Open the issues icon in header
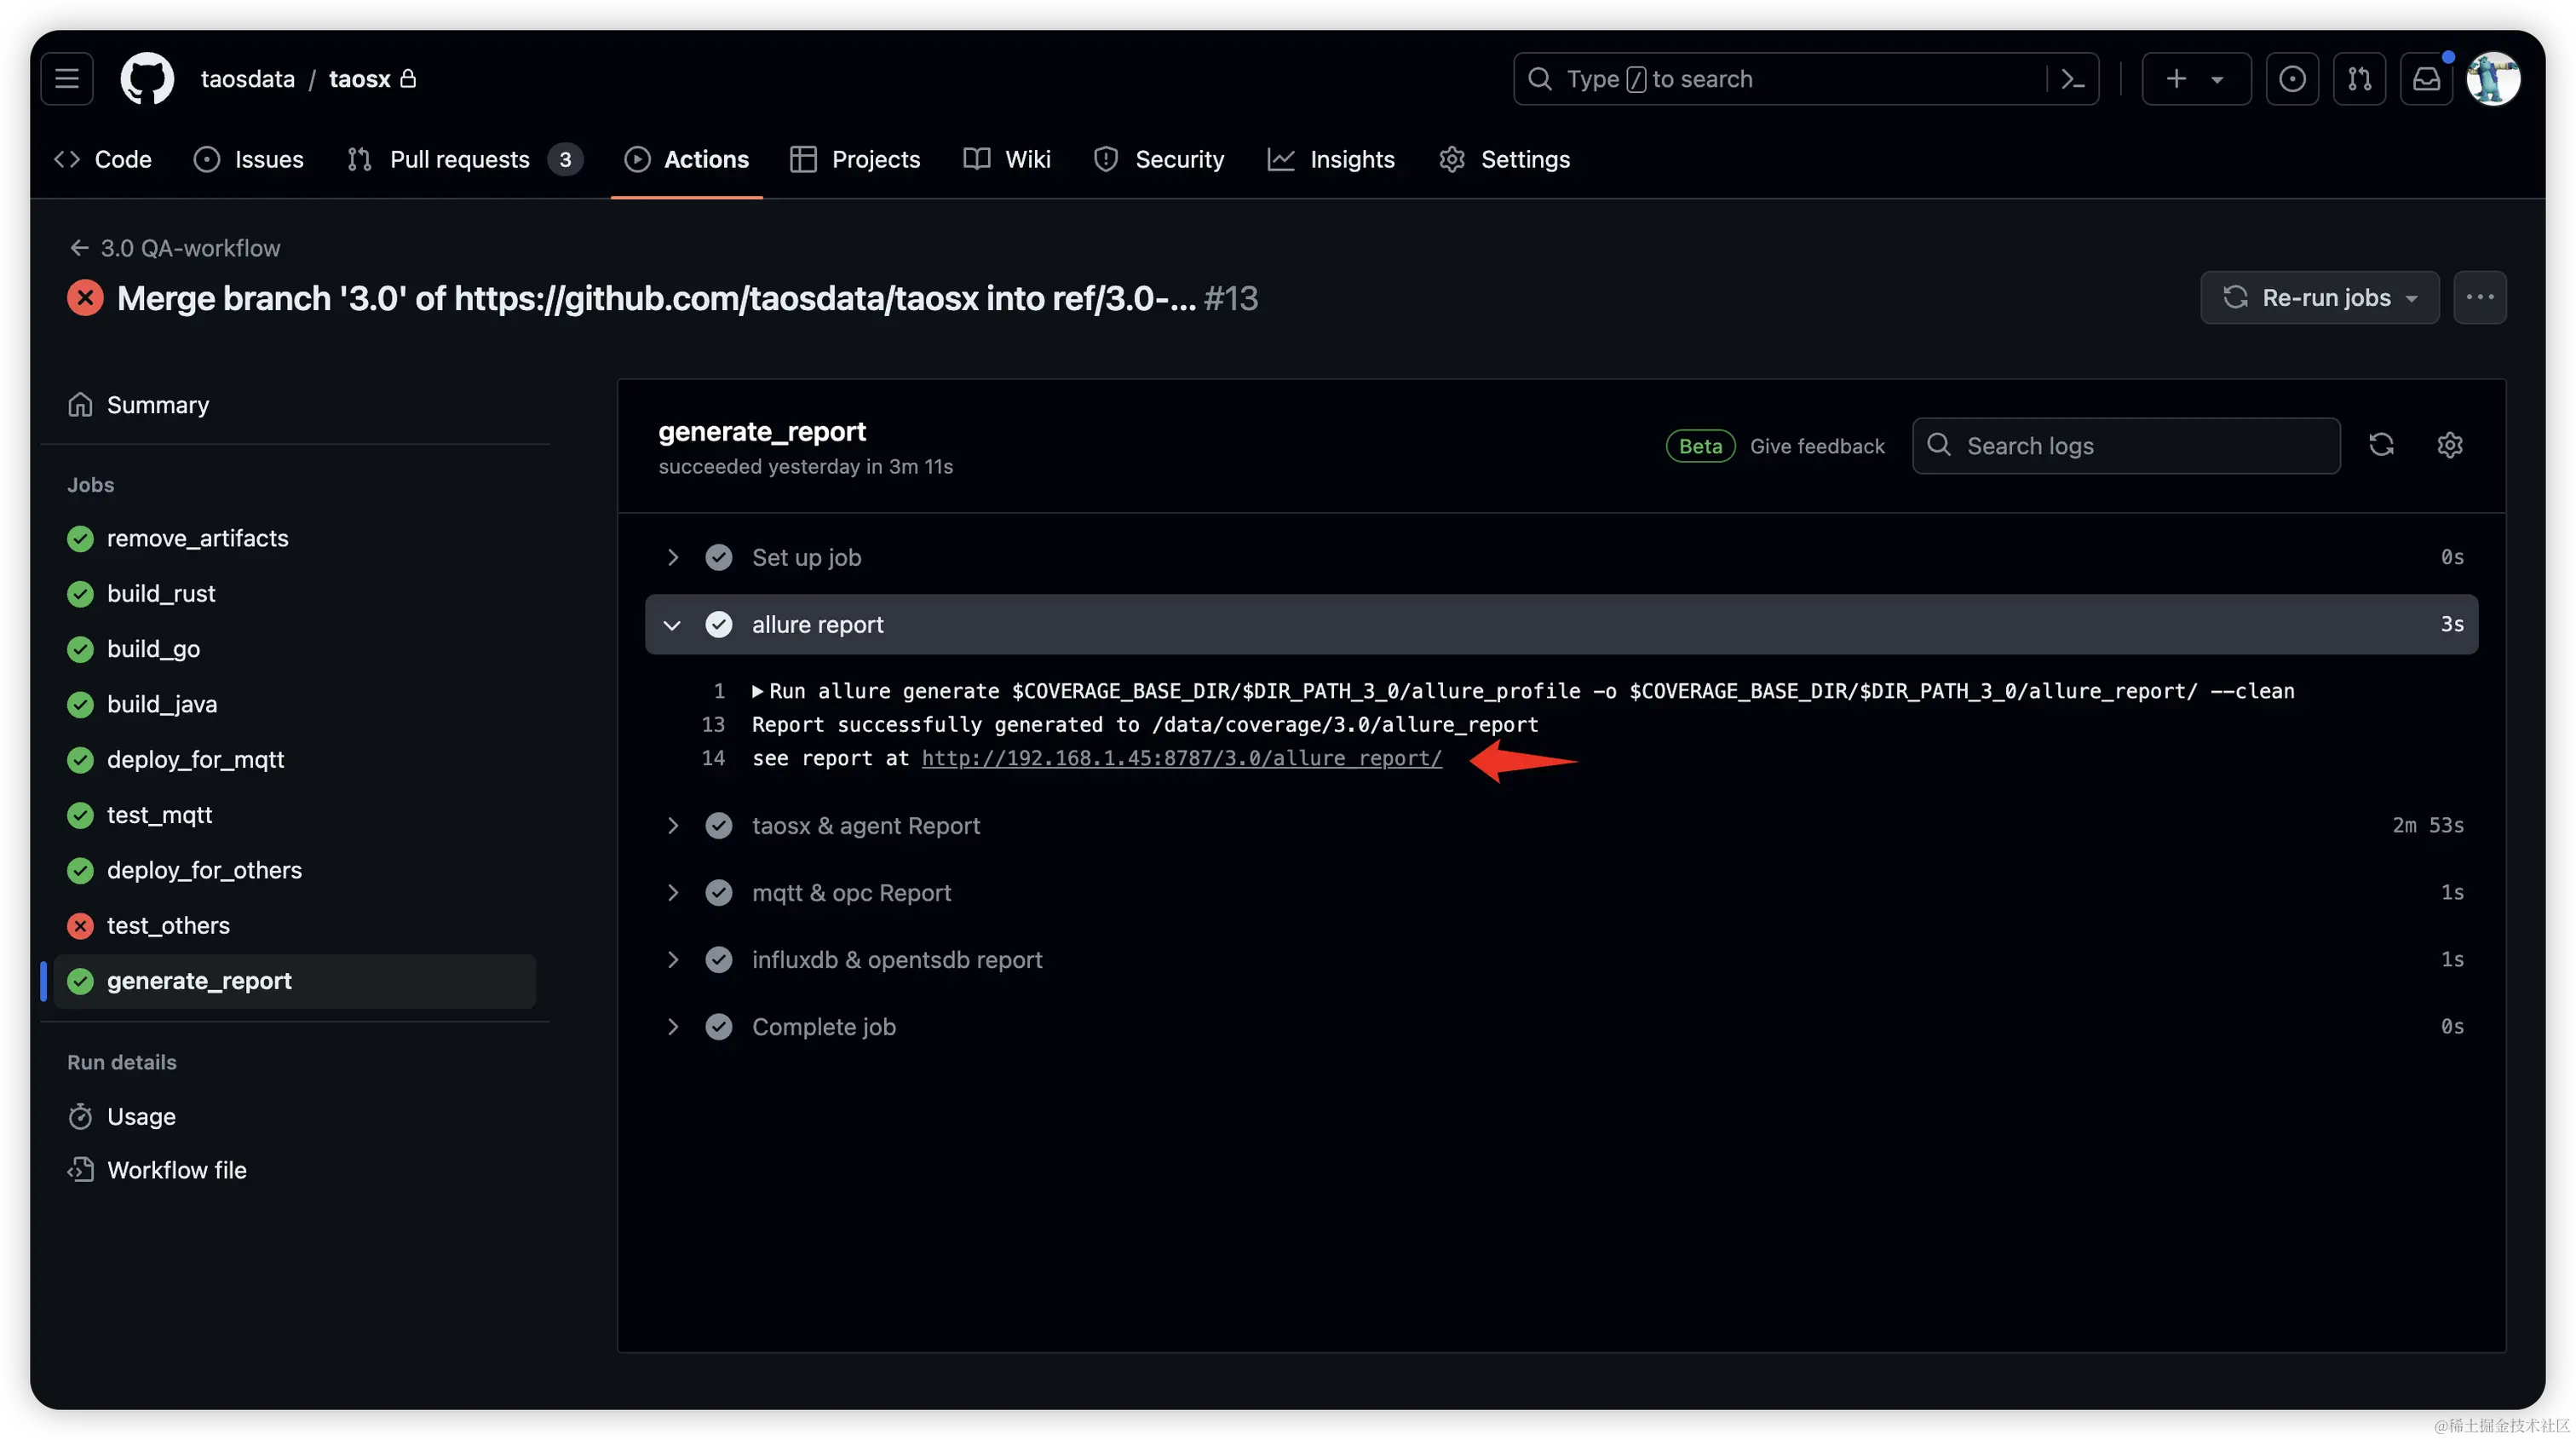Screen dimensions: 2576x1440 click(x=2292, y=79)
